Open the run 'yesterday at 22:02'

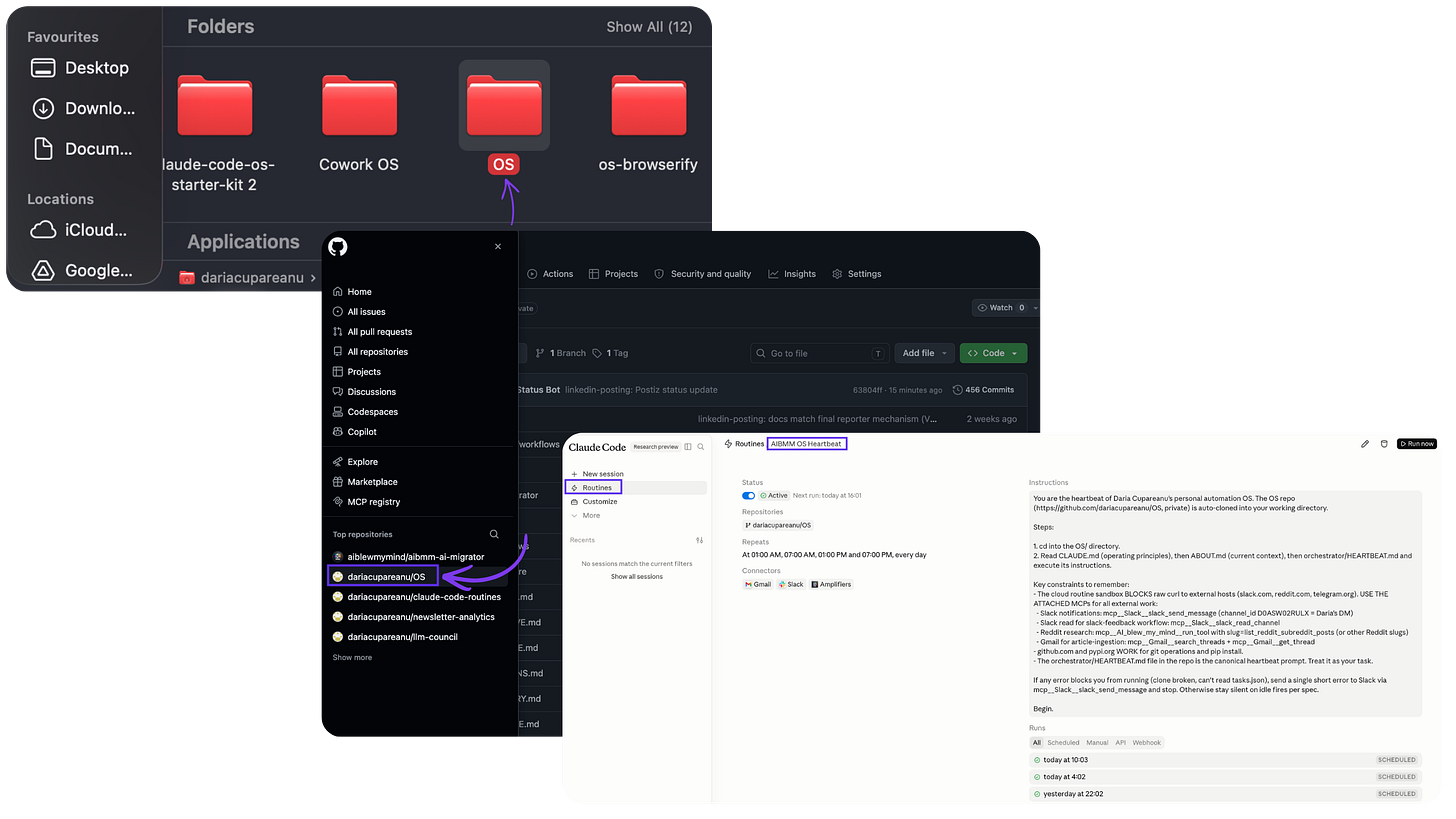tap(1225, 794)
